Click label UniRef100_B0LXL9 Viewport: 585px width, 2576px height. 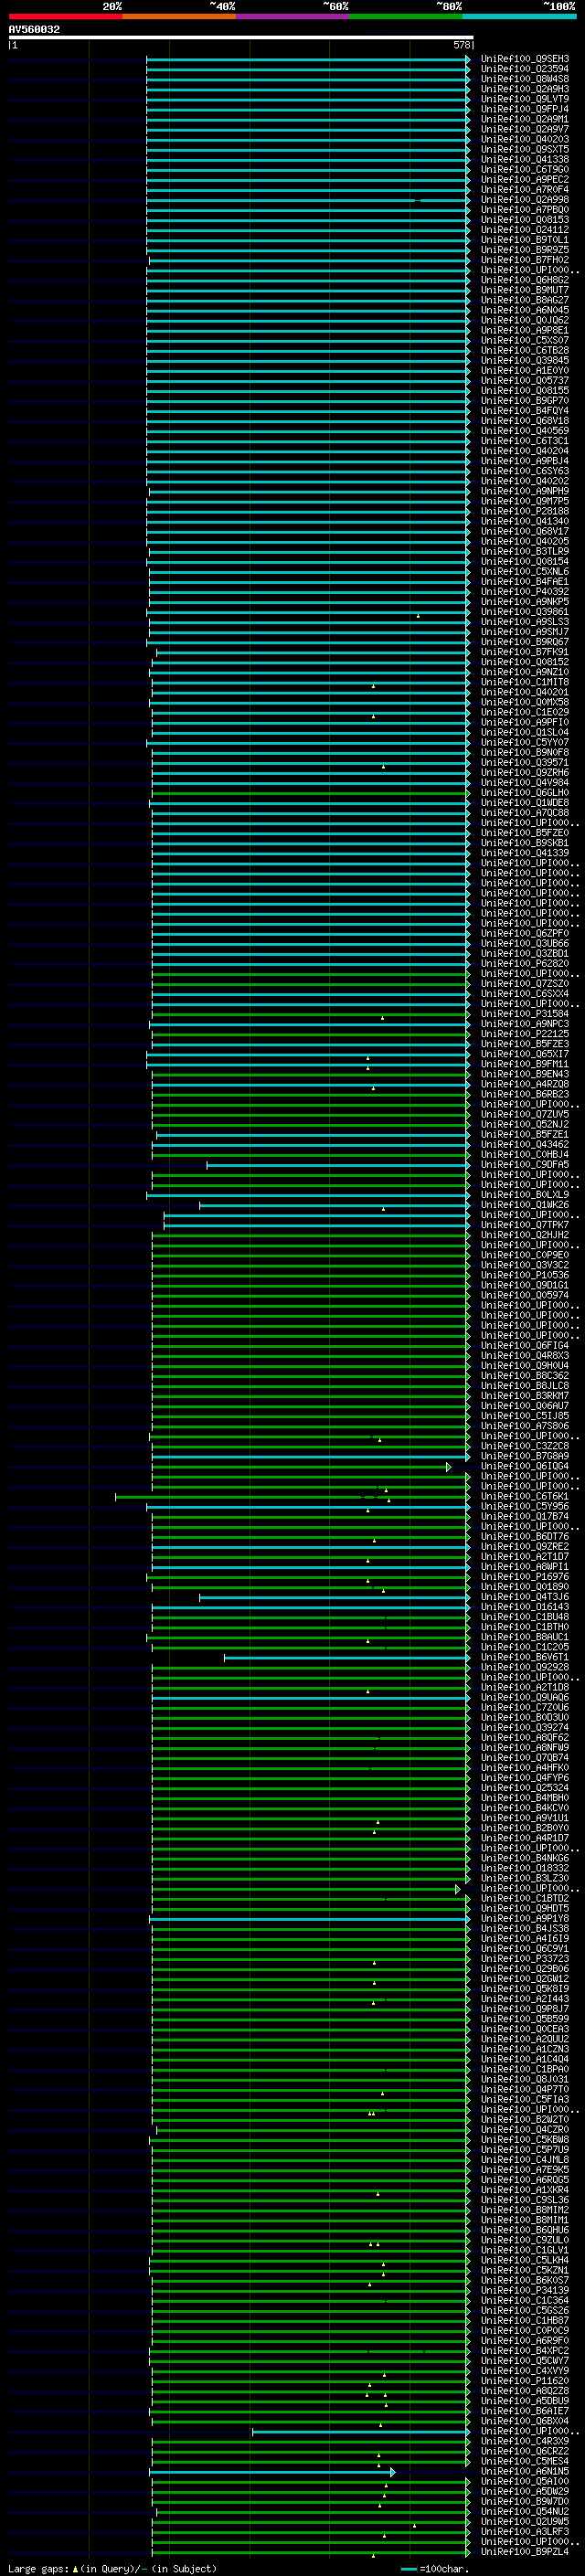point(524,1195)
